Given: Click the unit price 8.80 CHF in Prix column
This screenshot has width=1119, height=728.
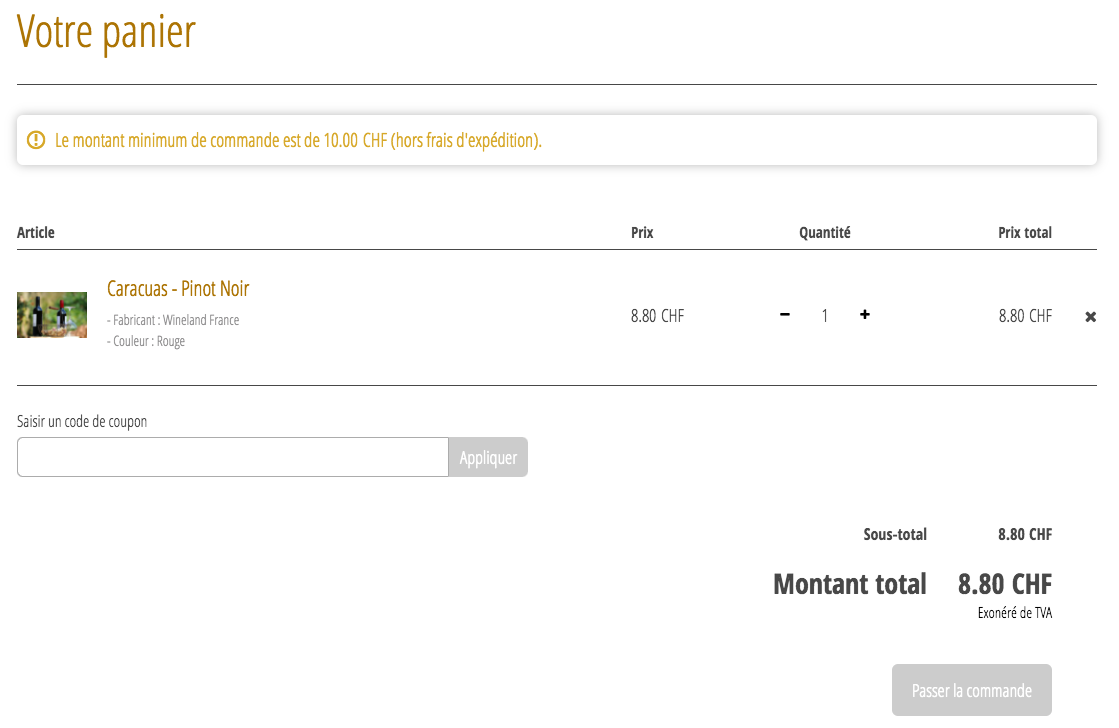Looking at the screenshot, I should [x=657, y=315].
